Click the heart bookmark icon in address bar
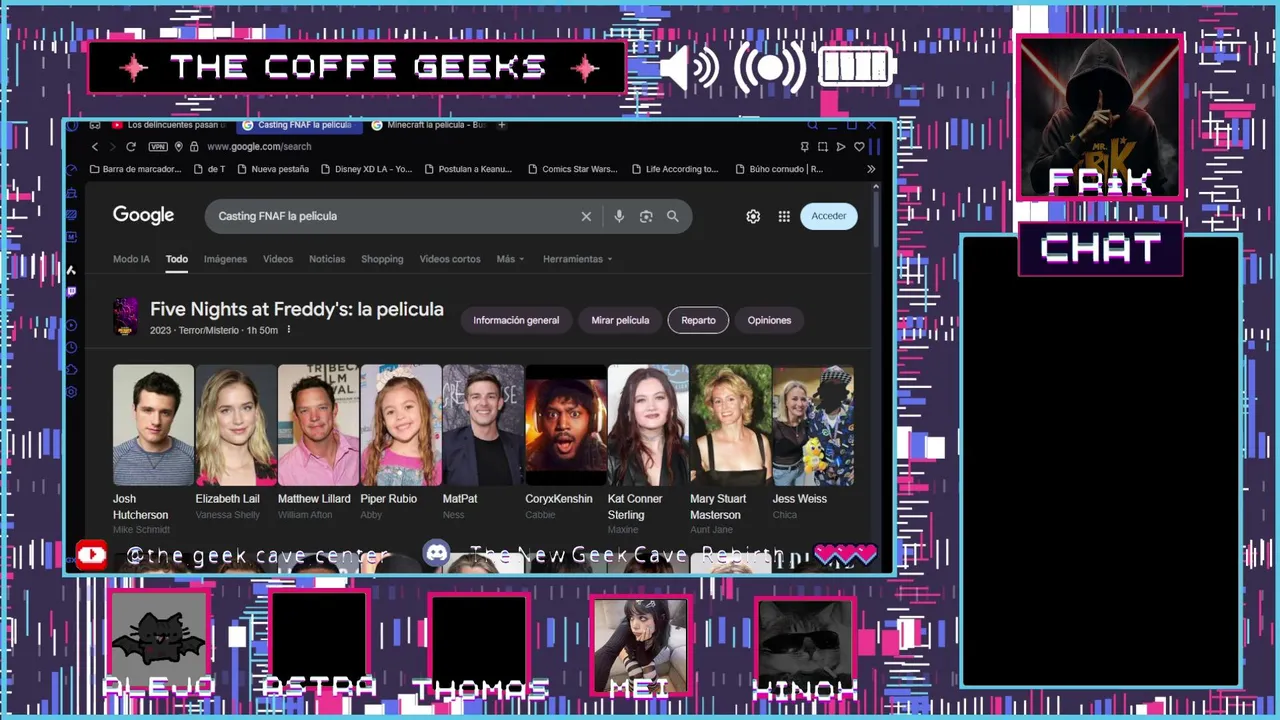This screenshot has height=720, width=1280. click(x=859, y=146)
